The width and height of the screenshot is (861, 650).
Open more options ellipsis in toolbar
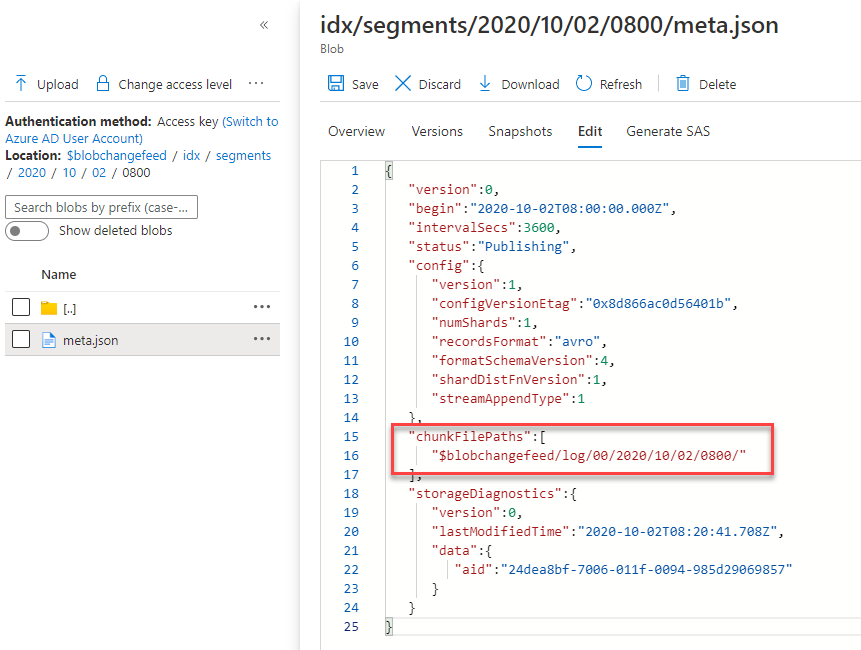tap(256, 84)
